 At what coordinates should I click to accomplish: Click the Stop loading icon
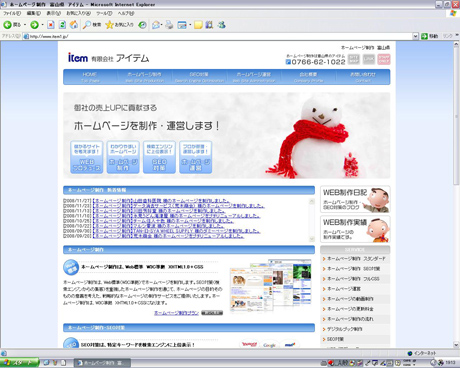(51, 25)
